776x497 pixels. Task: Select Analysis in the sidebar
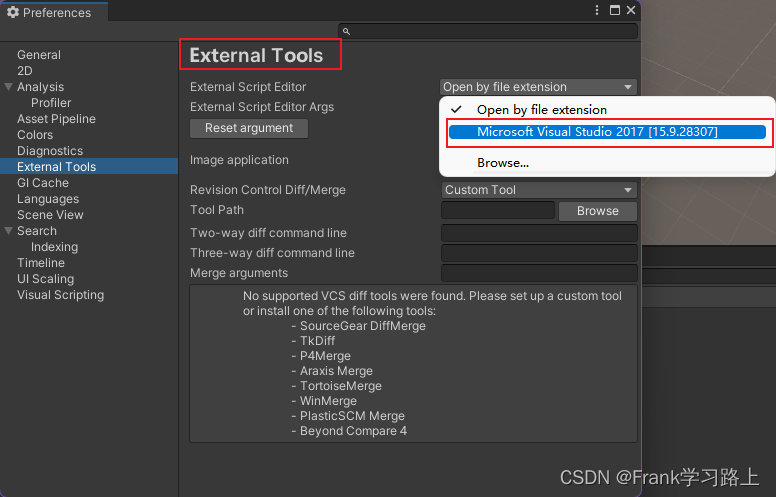click(x=41, y=87)
